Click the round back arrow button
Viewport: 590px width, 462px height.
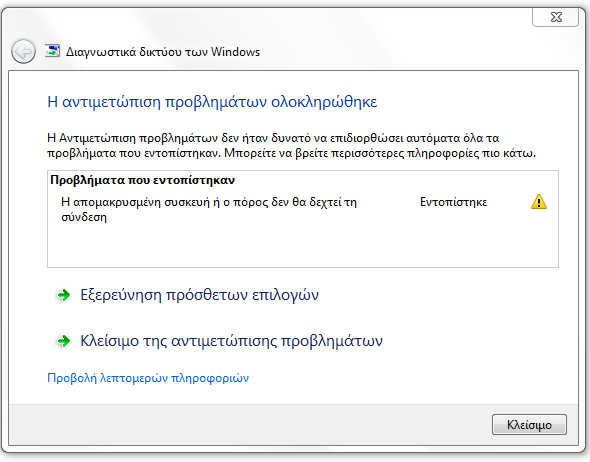pyautogui.click(x=23, y=51)
